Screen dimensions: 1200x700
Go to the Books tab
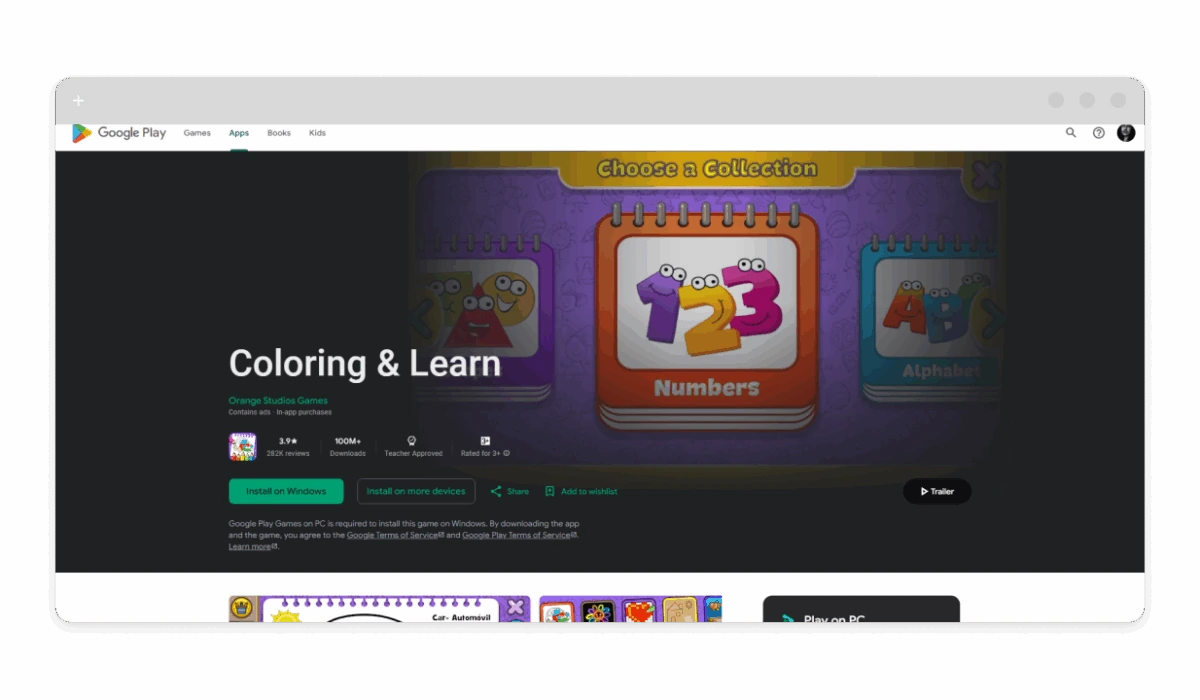pos(279,133)
